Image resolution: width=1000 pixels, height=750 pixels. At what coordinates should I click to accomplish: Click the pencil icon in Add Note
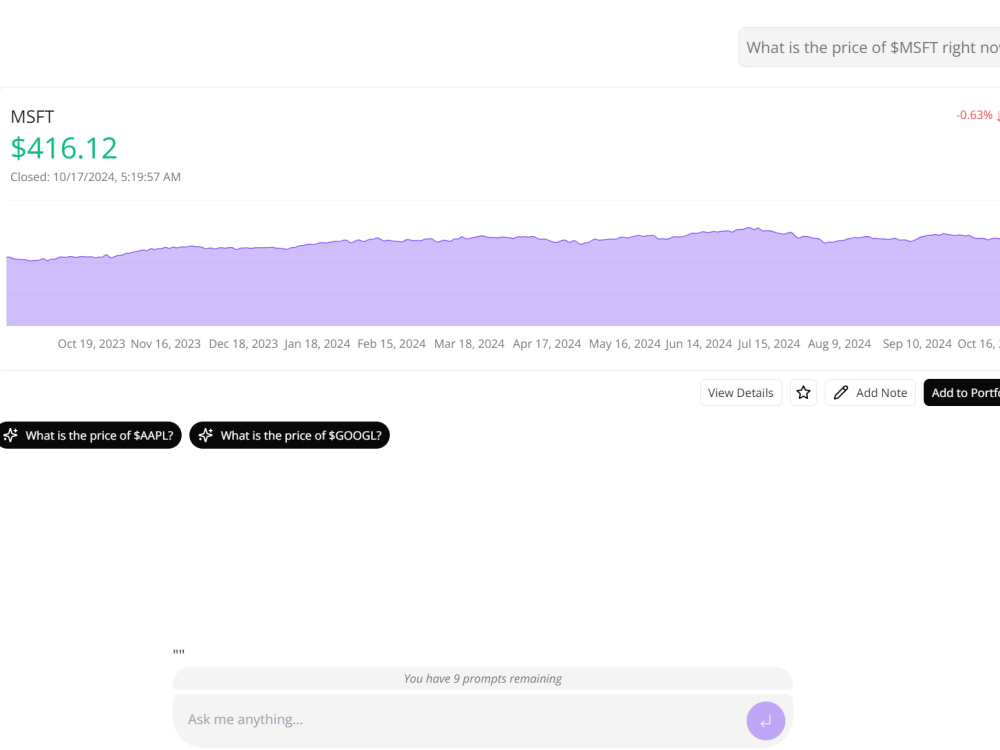(x=841, y=393)
